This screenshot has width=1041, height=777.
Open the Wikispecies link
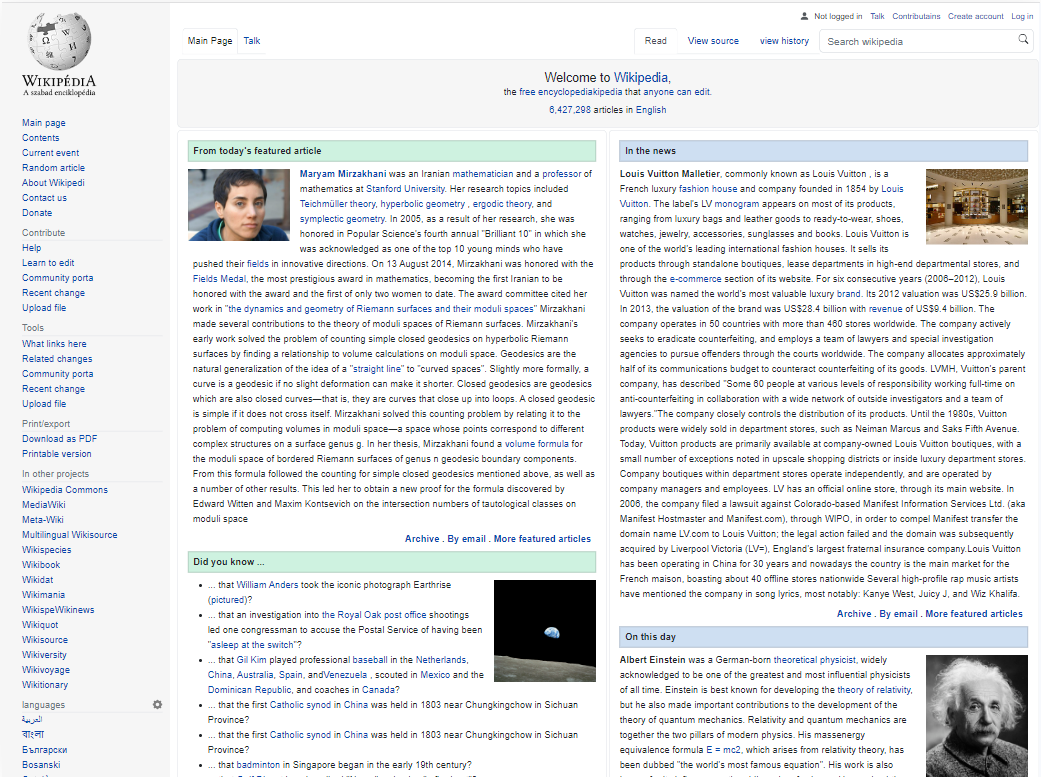(46, 550)
